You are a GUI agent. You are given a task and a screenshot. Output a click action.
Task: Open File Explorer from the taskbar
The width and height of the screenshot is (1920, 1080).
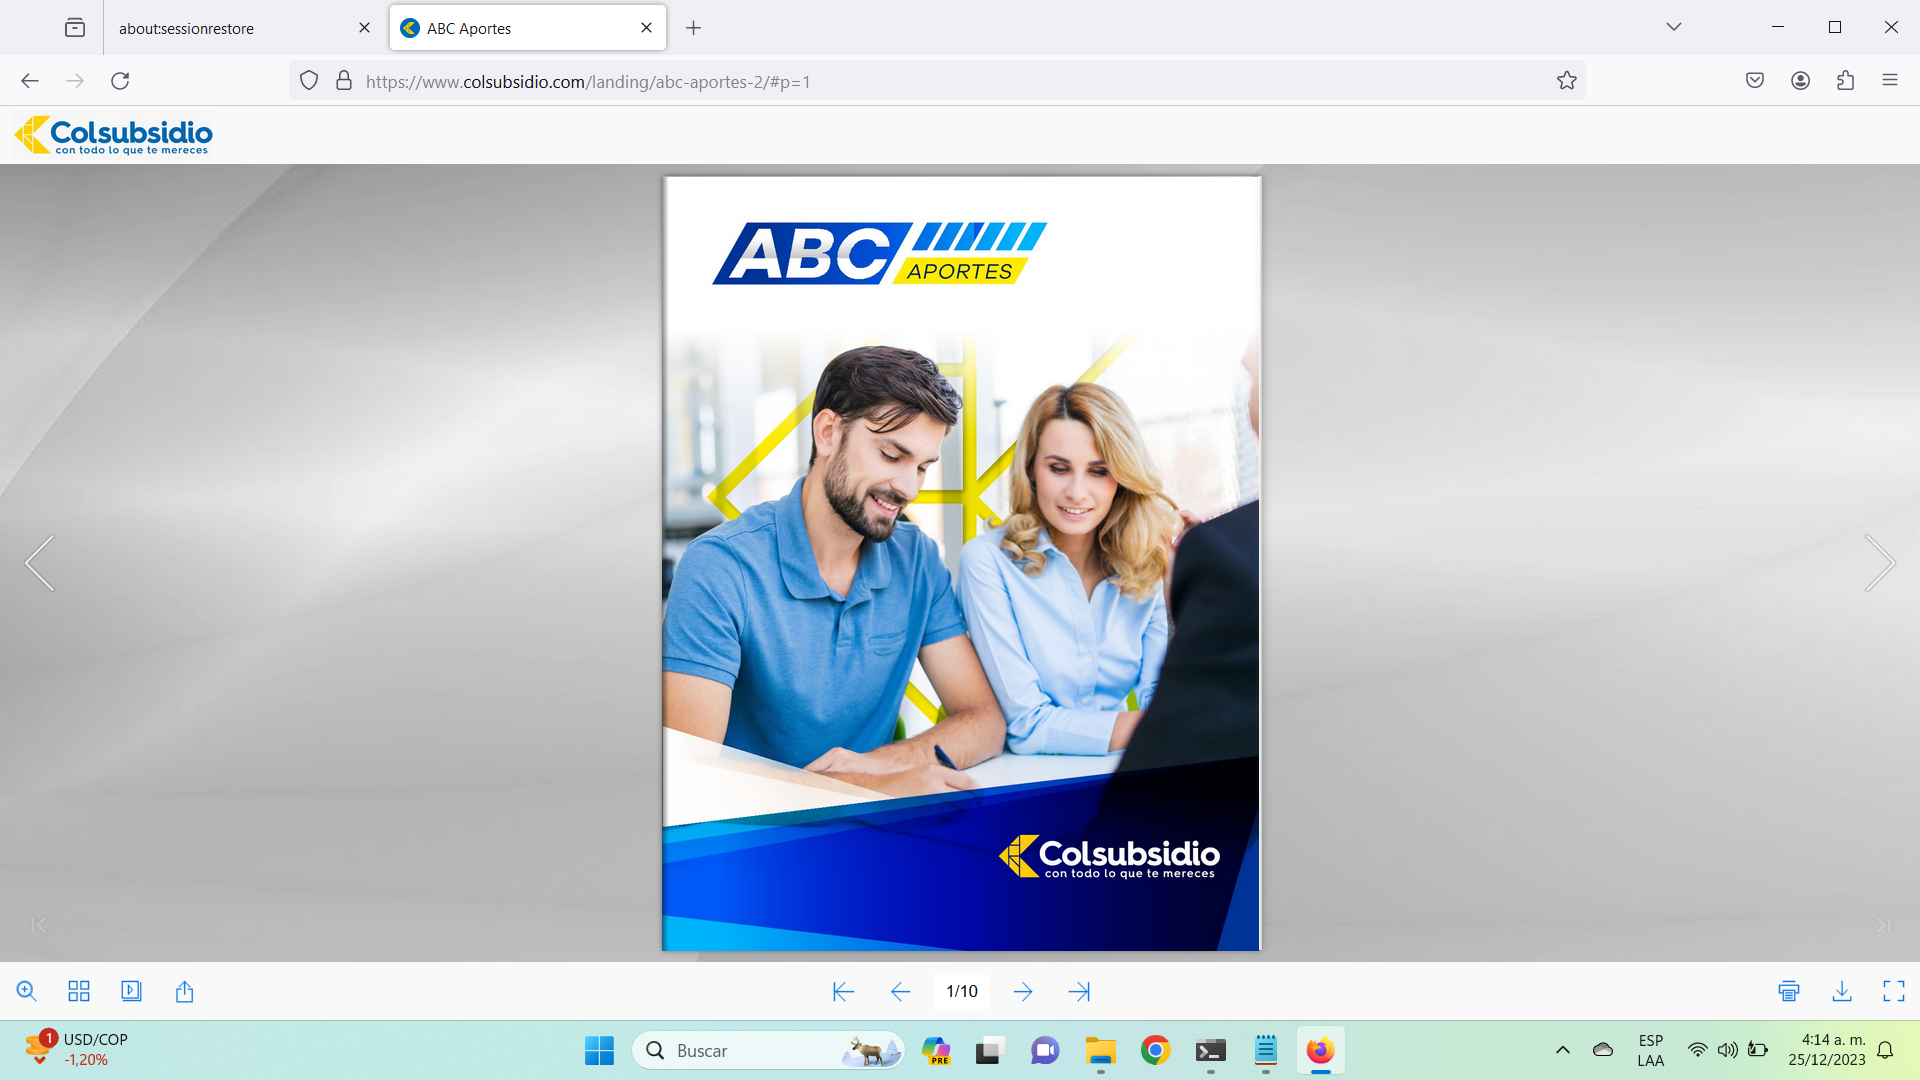(x=1100, y=1051)
